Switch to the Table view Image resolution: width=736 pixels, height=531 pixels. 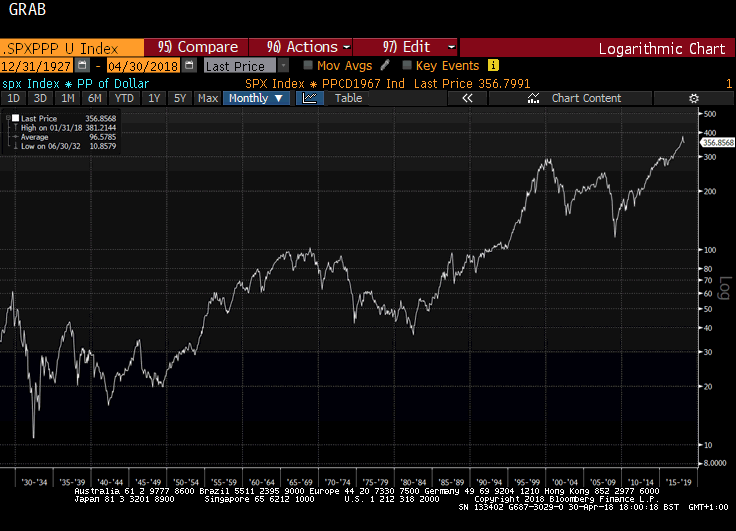348,98
